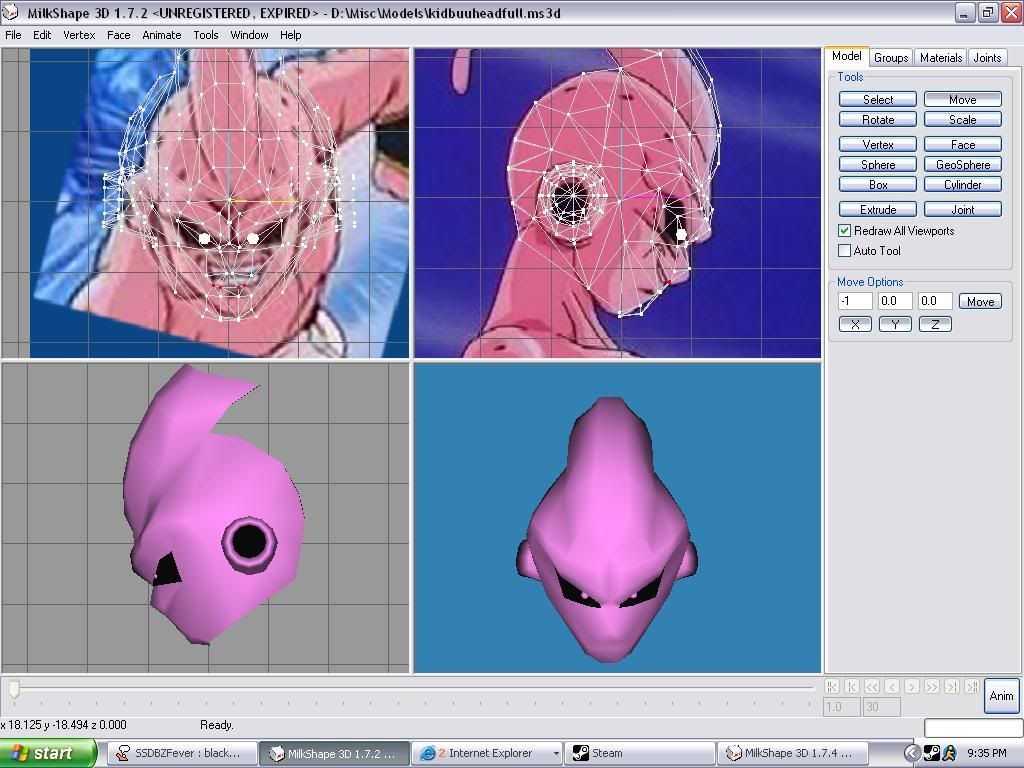The height and width of the screenshot is (768, 1024).
Task: Toggle the X axis constraint button
Action: [x=855, y=325]
